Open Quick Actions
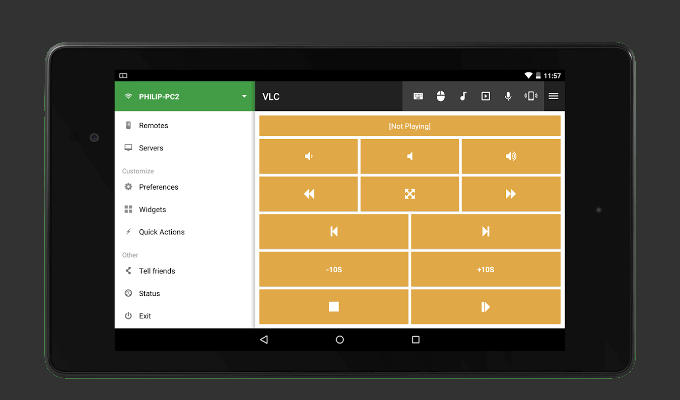 coord(161,232)
